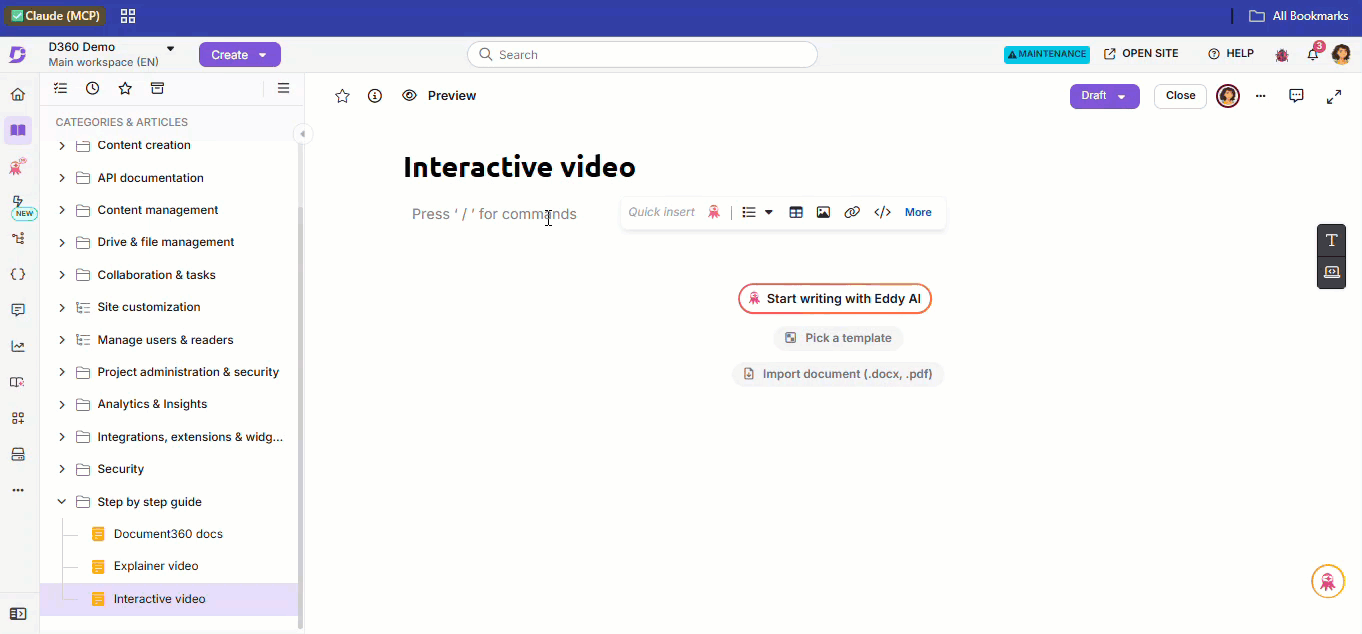Open the more options dots in left rail

pyautogui.click(x=18, y=490)
